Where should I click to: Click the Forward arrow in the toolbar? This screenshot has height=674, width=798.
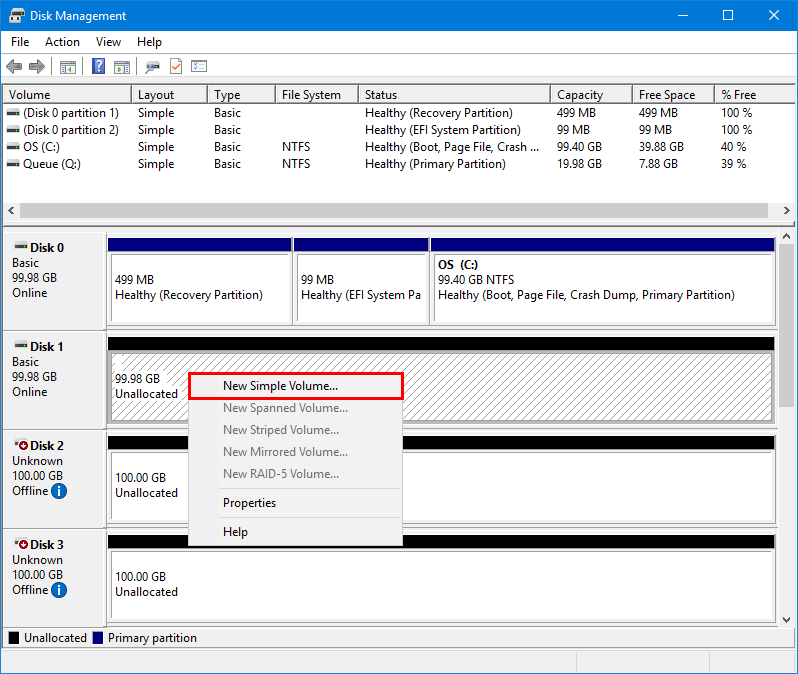(x=37, y=67)
